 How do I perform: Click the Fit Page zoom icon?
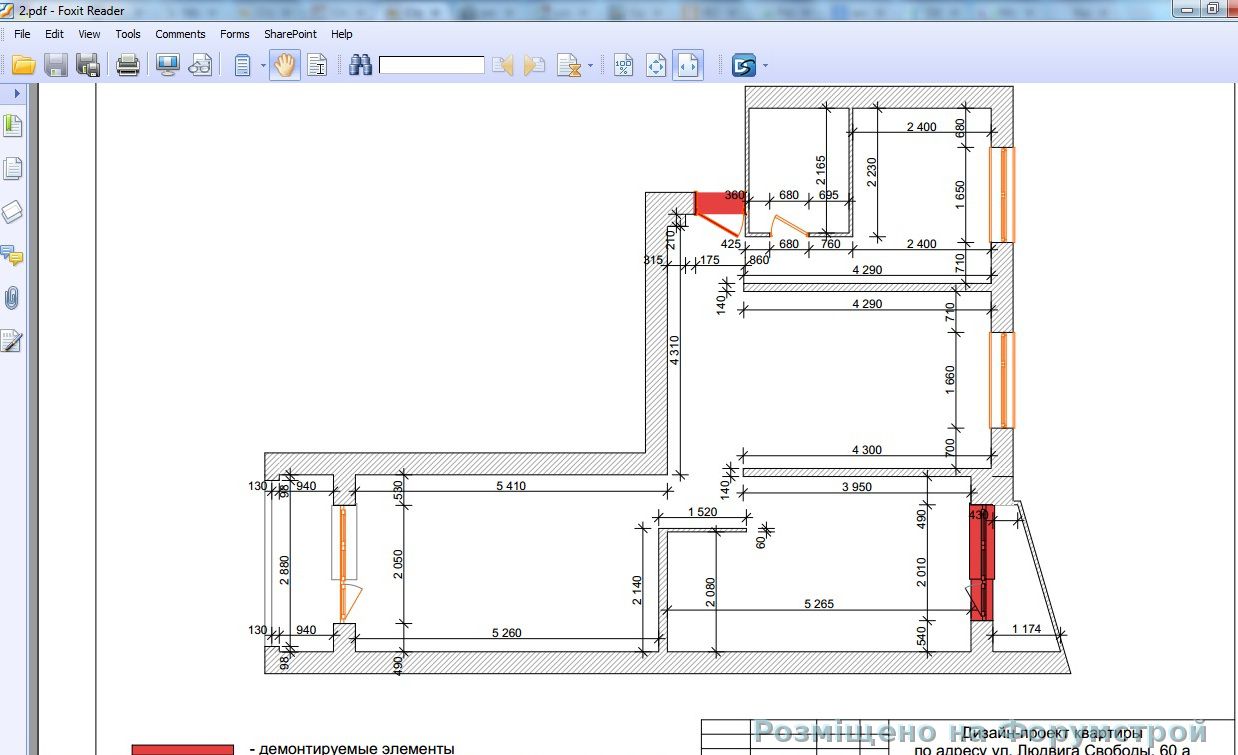655,66
